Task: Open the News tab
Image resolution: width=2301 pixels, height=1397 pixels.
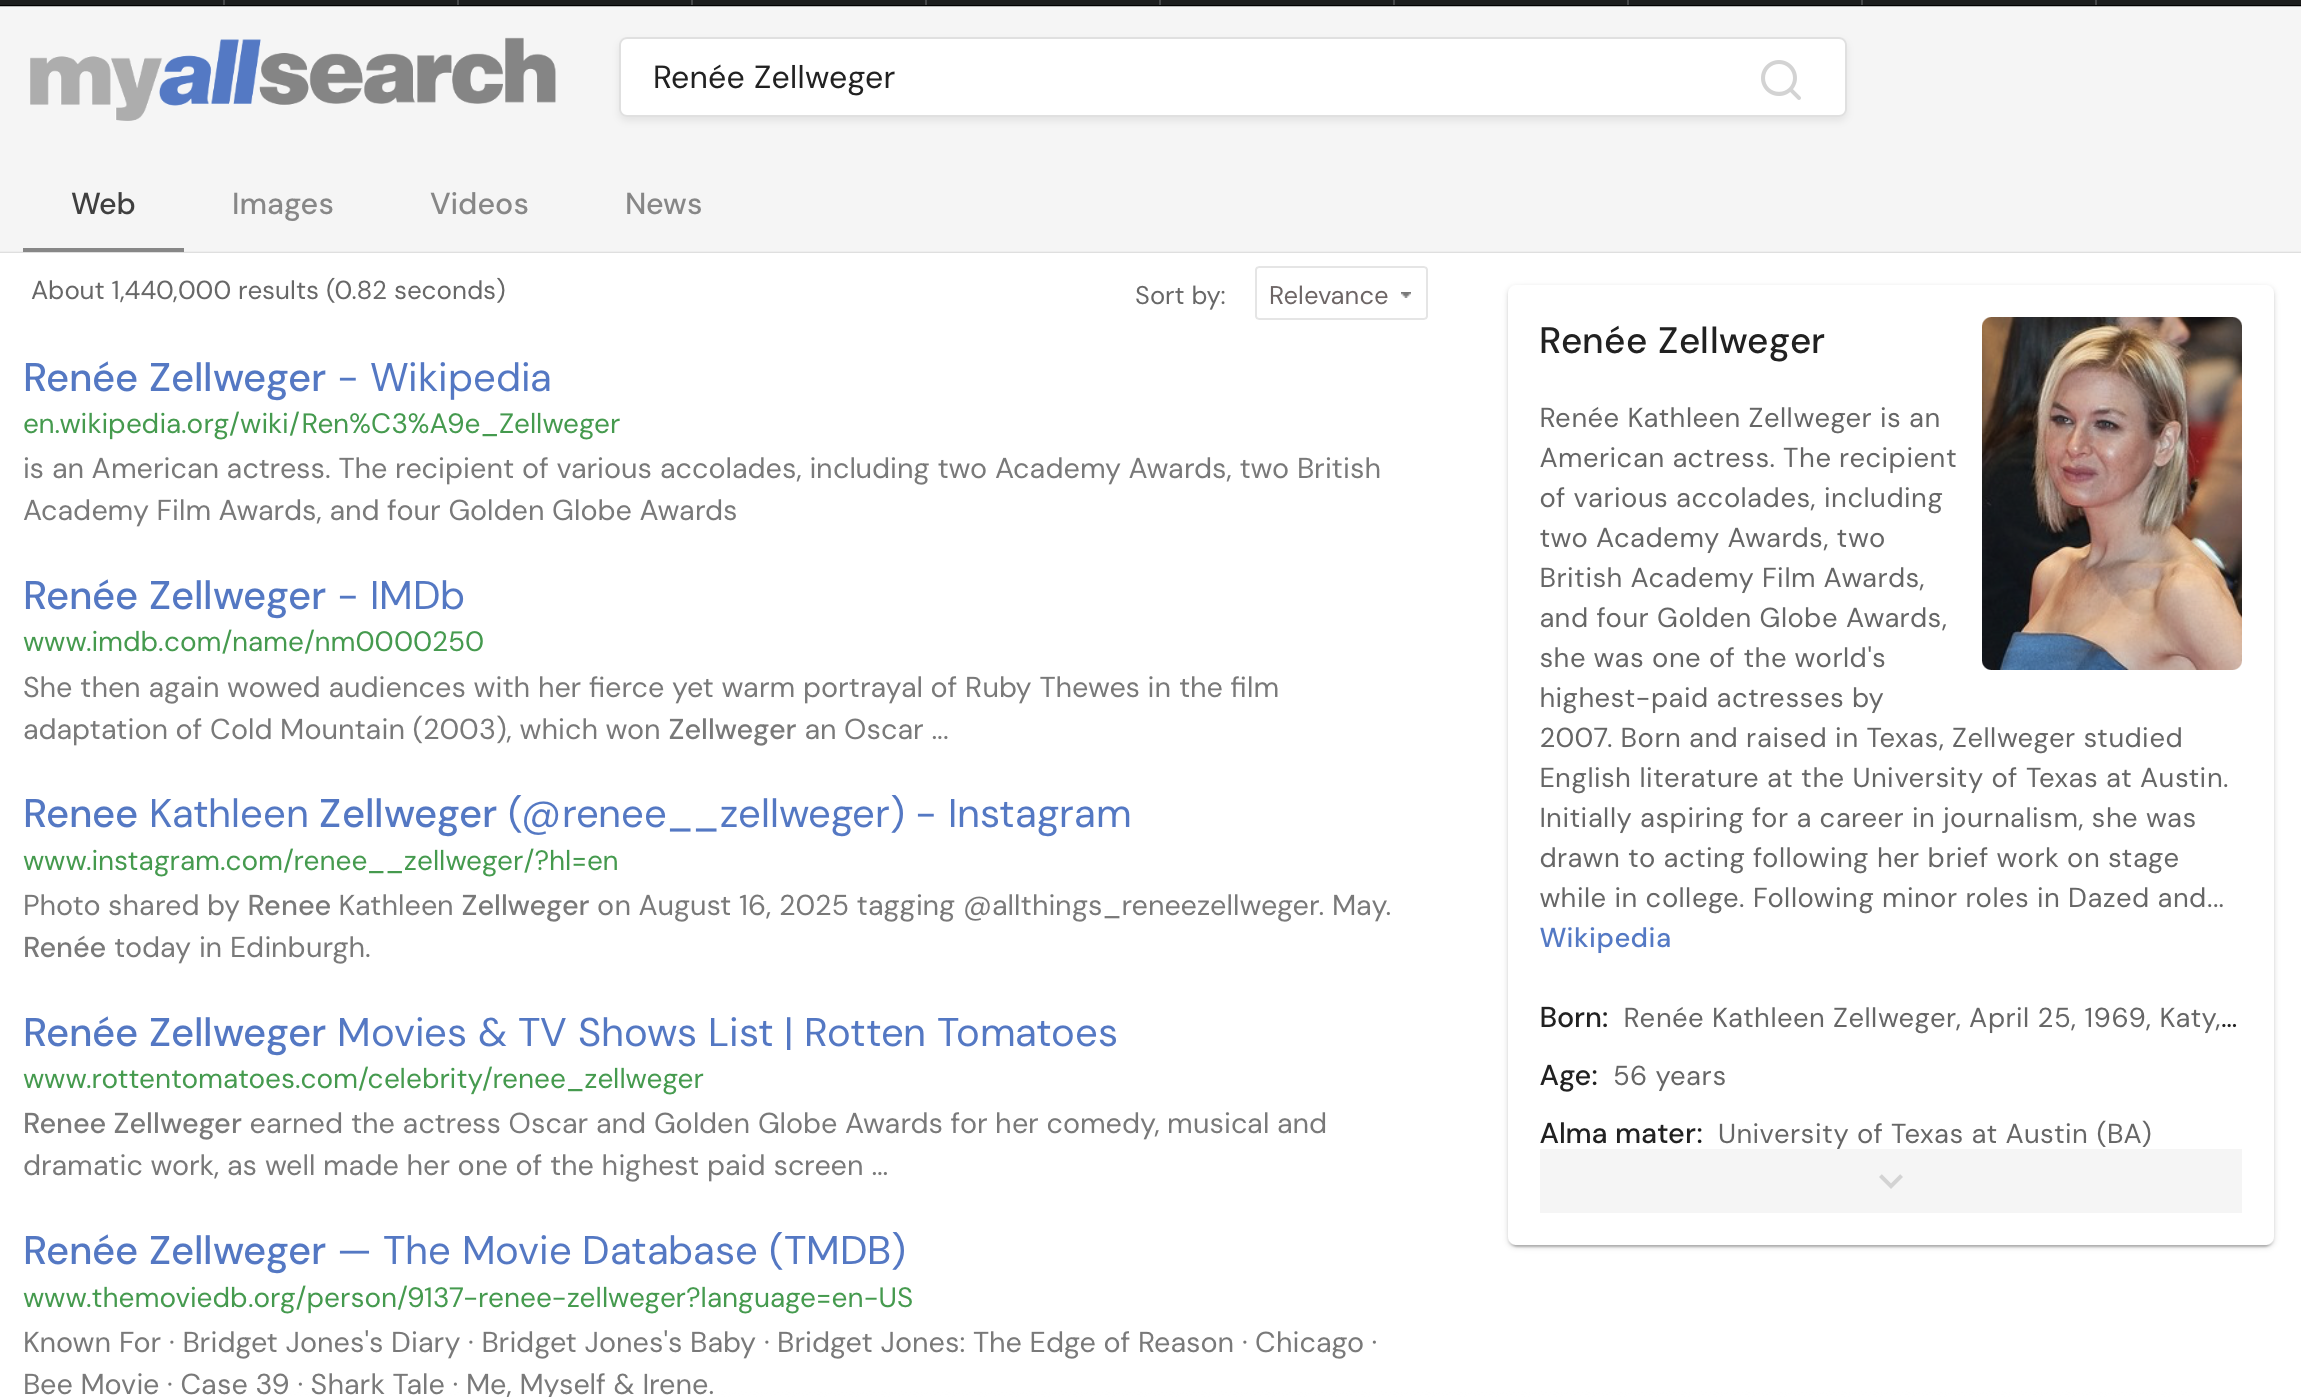Action: (x=663, y=204)
